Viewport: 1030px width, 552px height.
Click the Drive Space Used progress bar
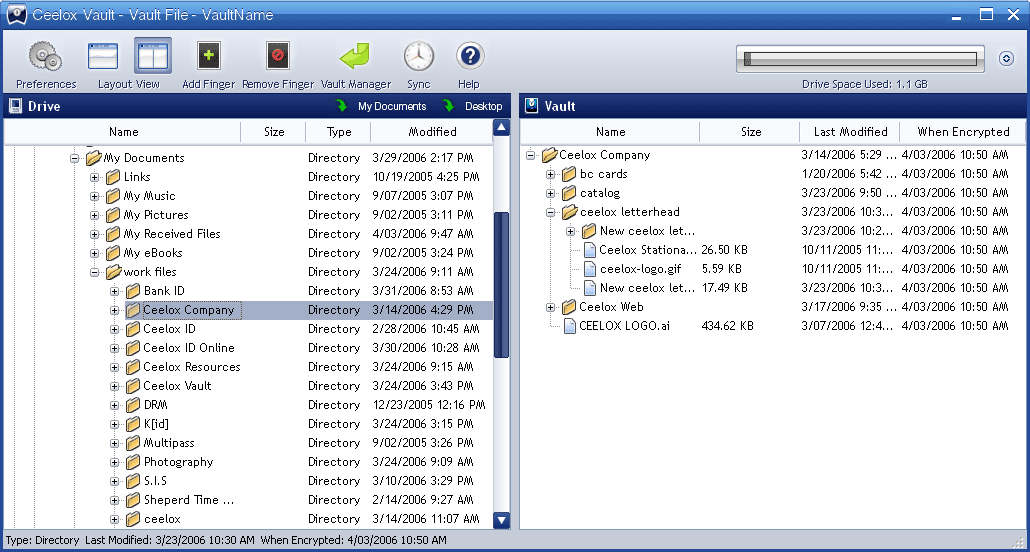860,60
